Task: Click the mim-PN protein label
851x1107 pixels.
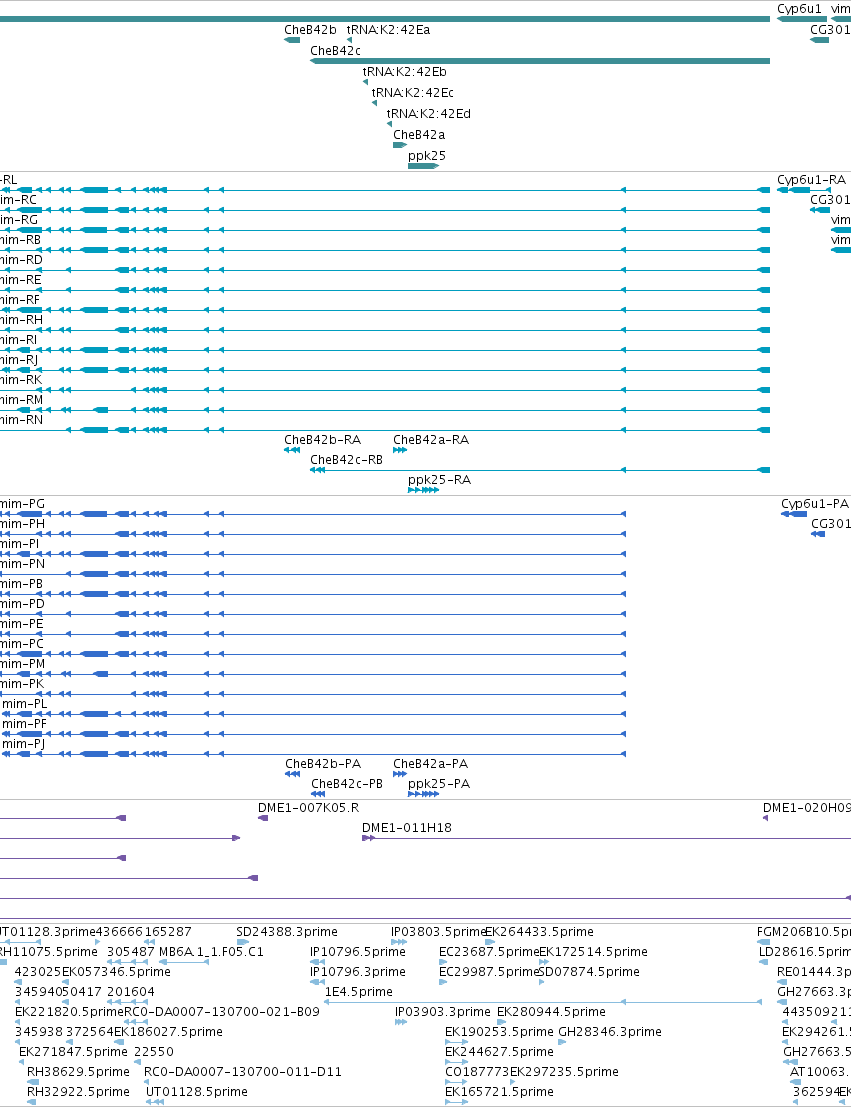Action: pyautogui.click(x=22, y=564)
